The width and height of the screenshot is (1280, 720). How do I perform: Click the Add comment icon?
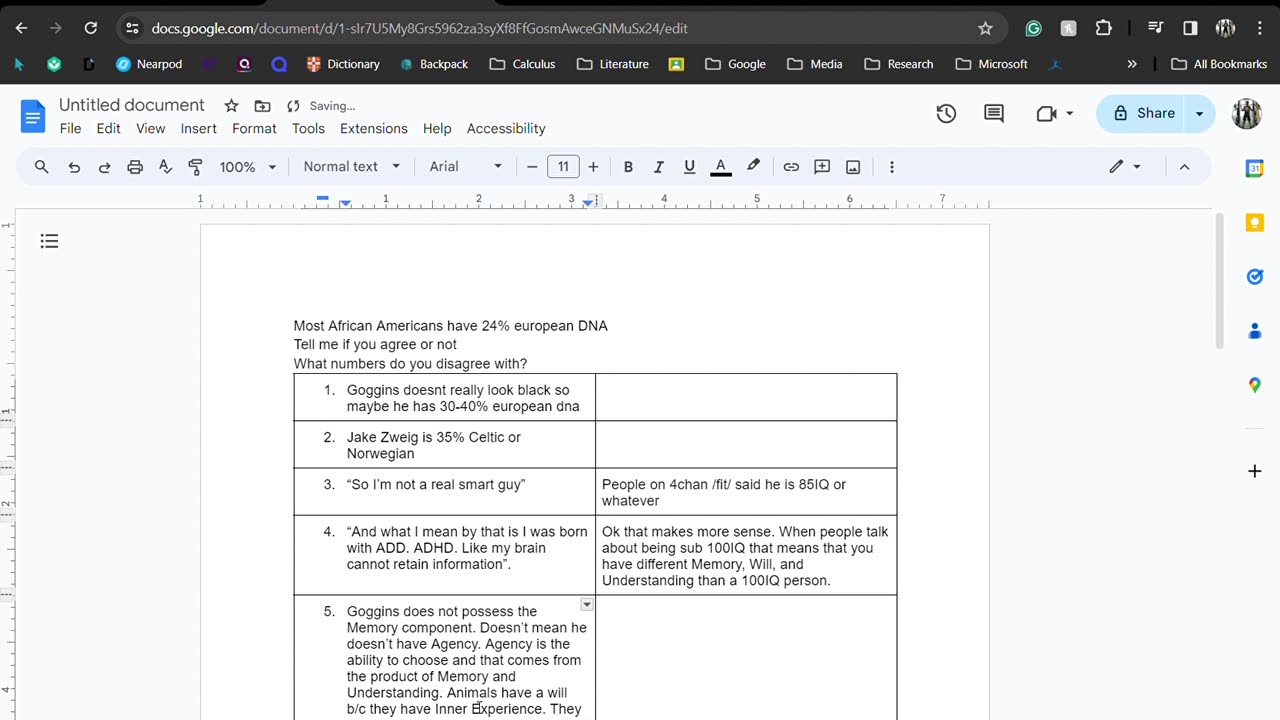coord(822,167)
